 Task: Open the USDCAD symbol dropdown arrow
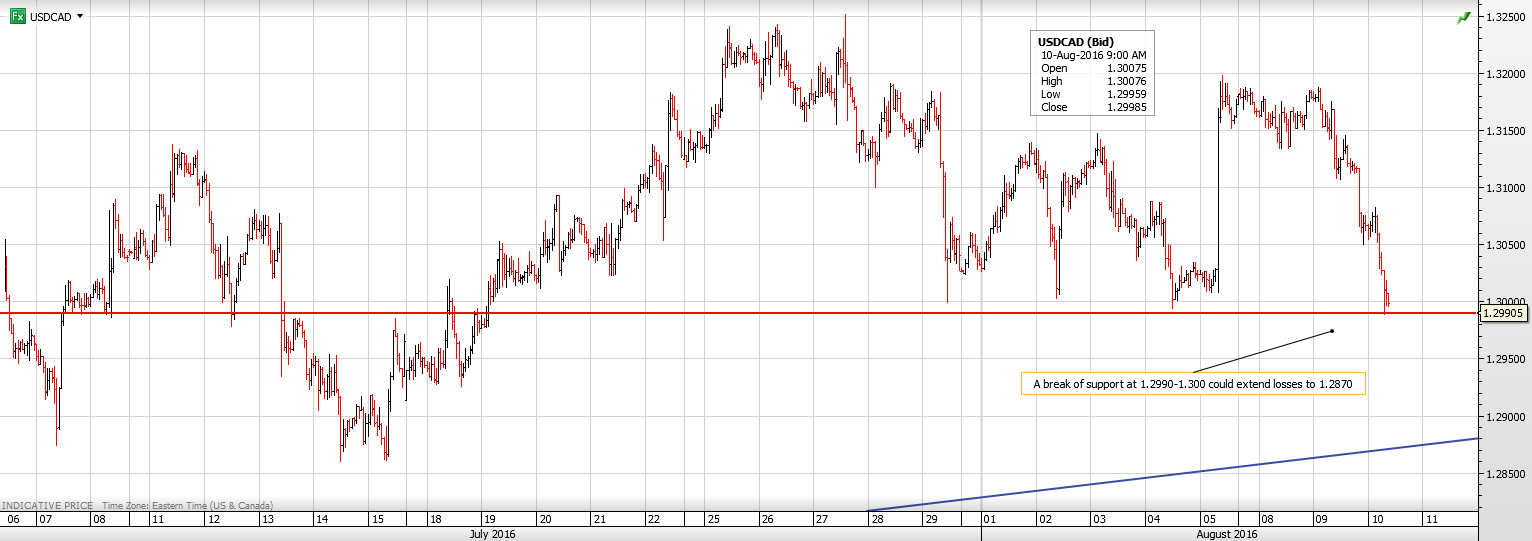point(80,17)
